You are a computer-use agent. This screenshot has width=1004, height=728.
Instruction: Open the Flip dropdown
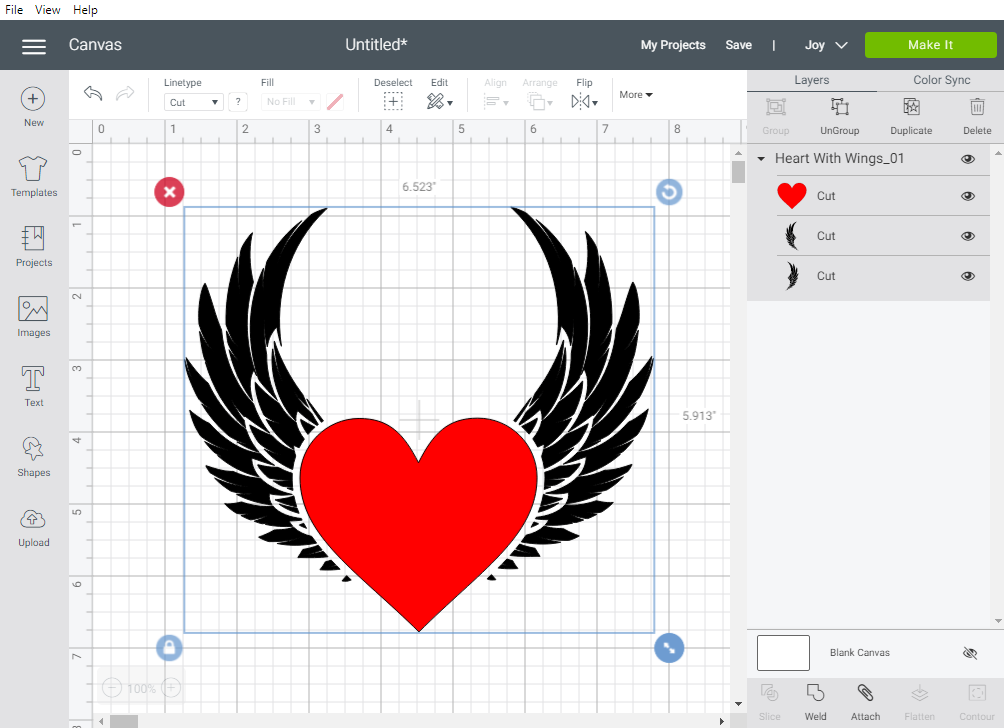tap(585, 101)
